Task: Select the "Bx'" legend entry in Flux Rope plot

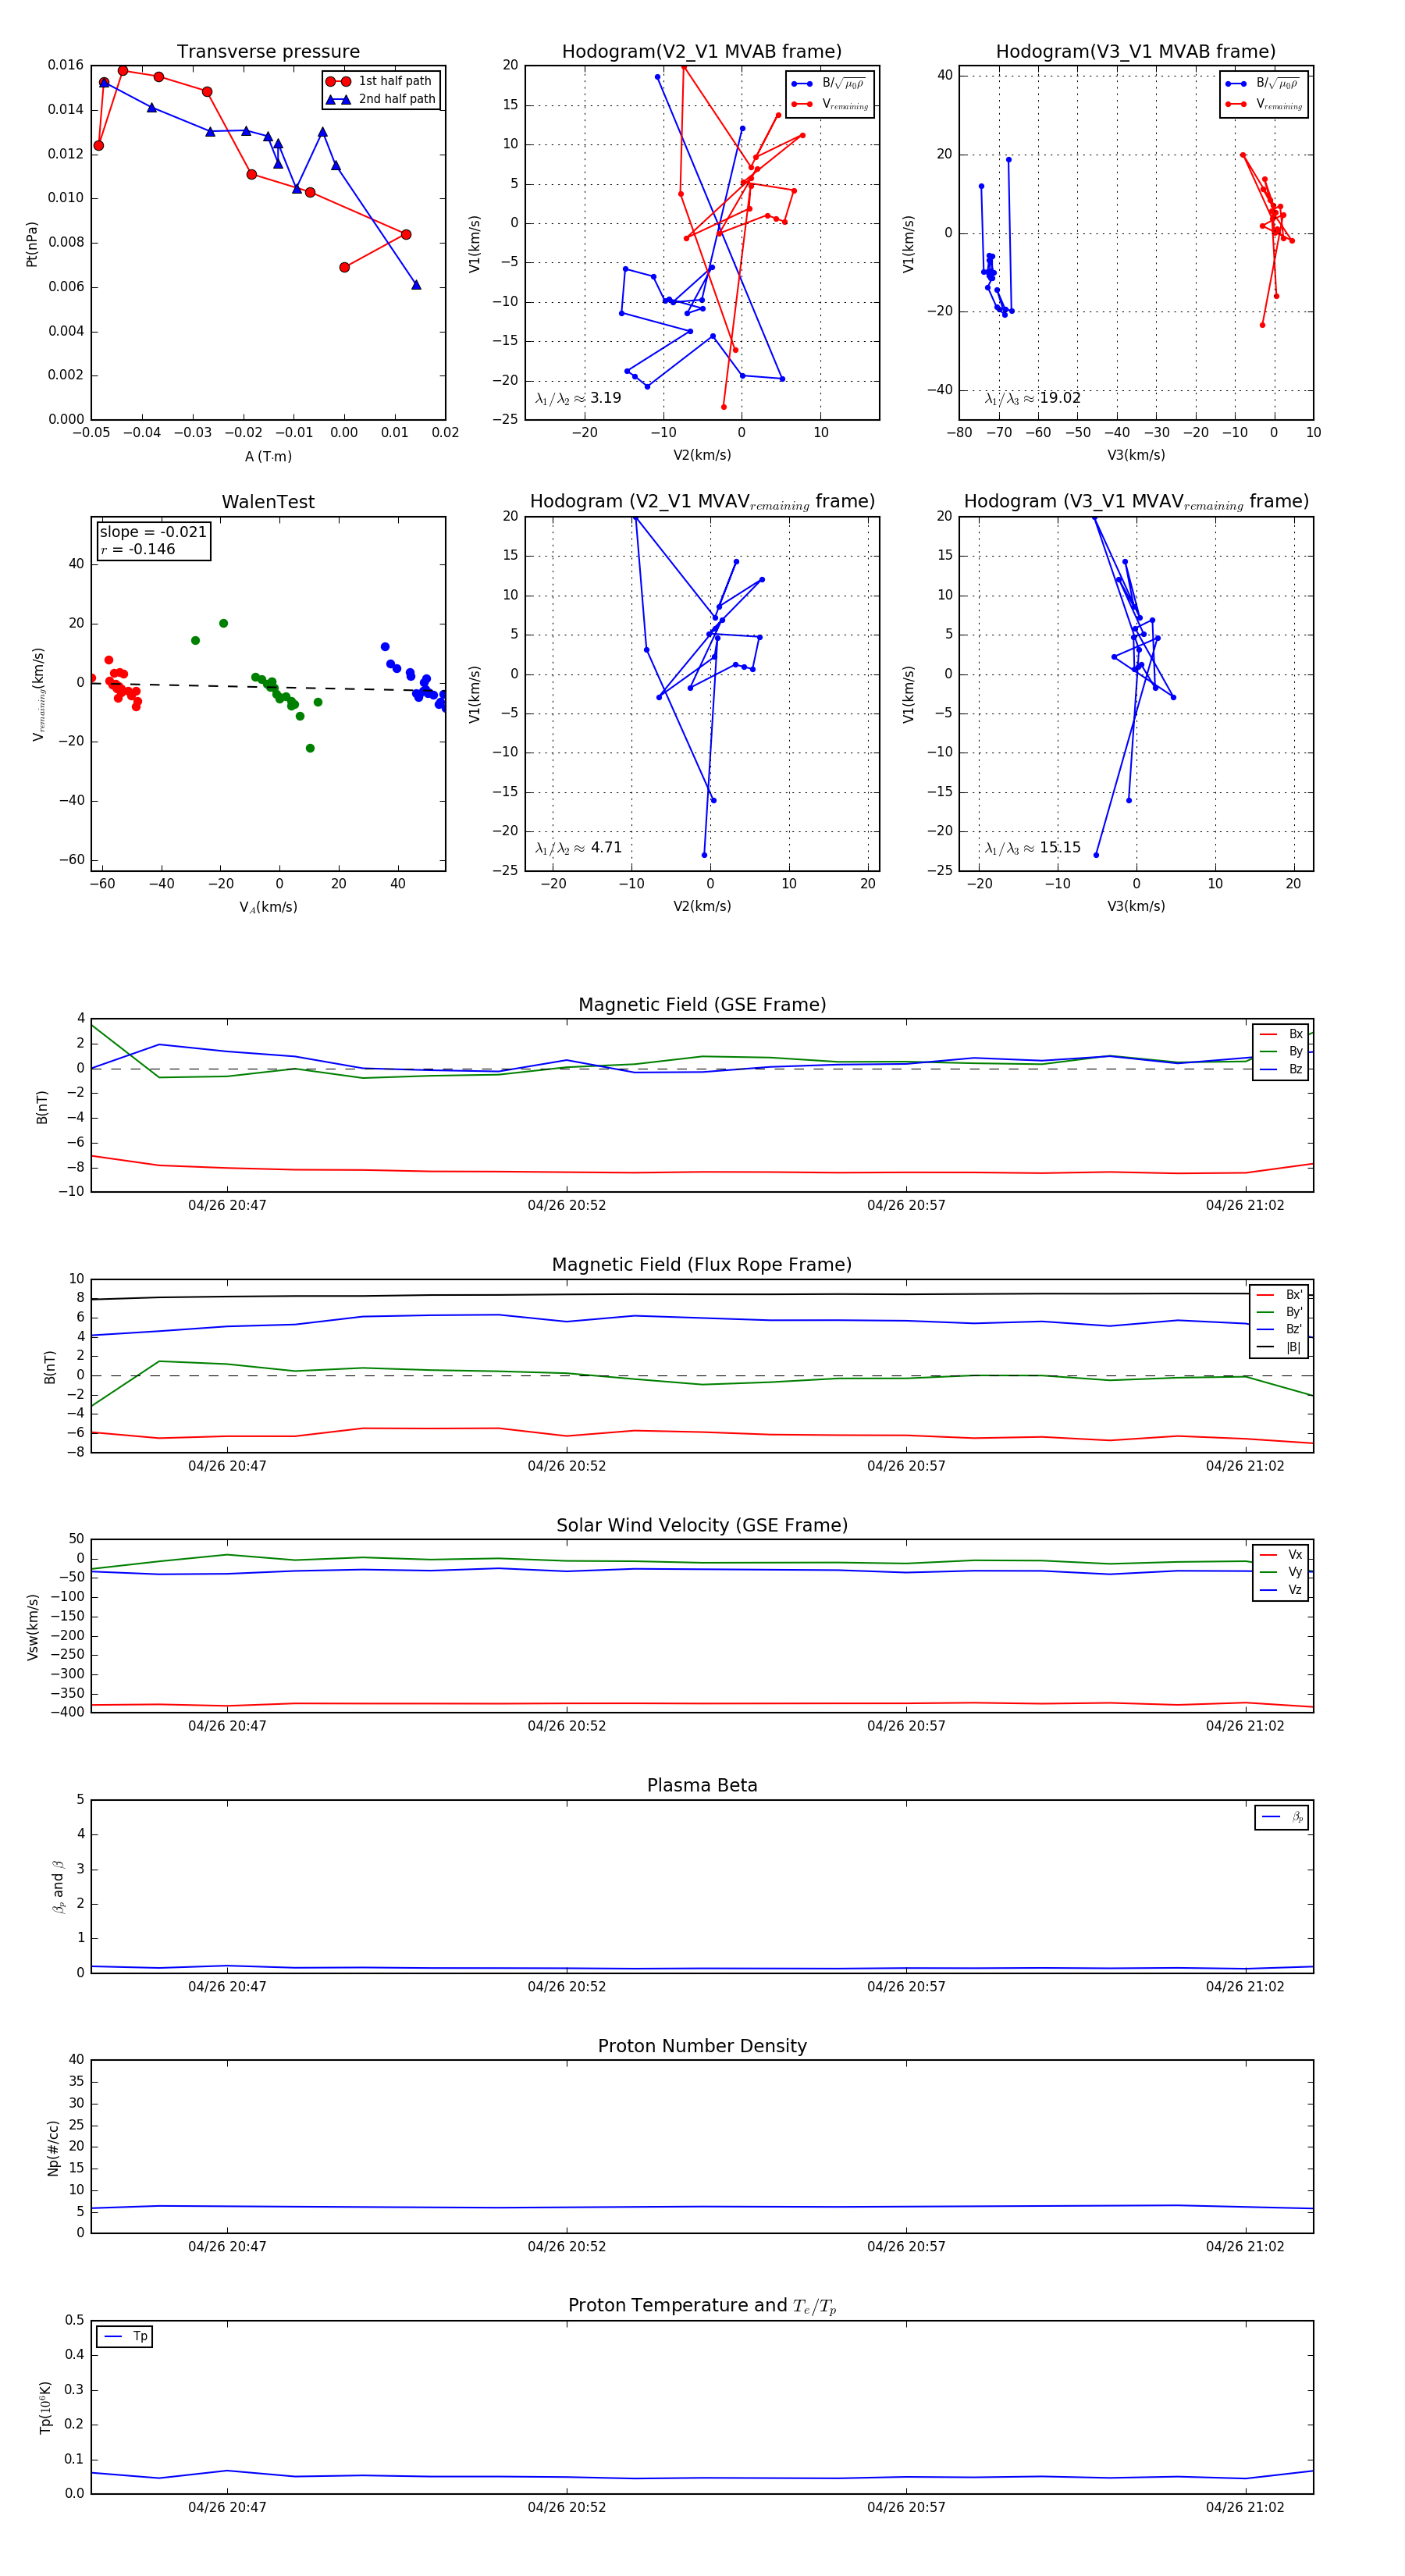Action: click(x=1280, y=1294)
